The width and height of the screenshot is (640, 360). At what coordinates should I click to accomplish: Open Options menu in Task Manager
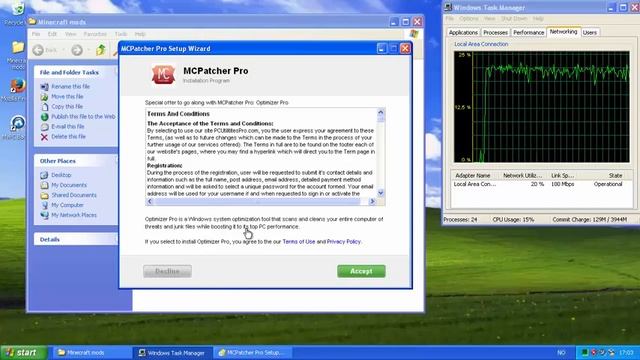469,19
